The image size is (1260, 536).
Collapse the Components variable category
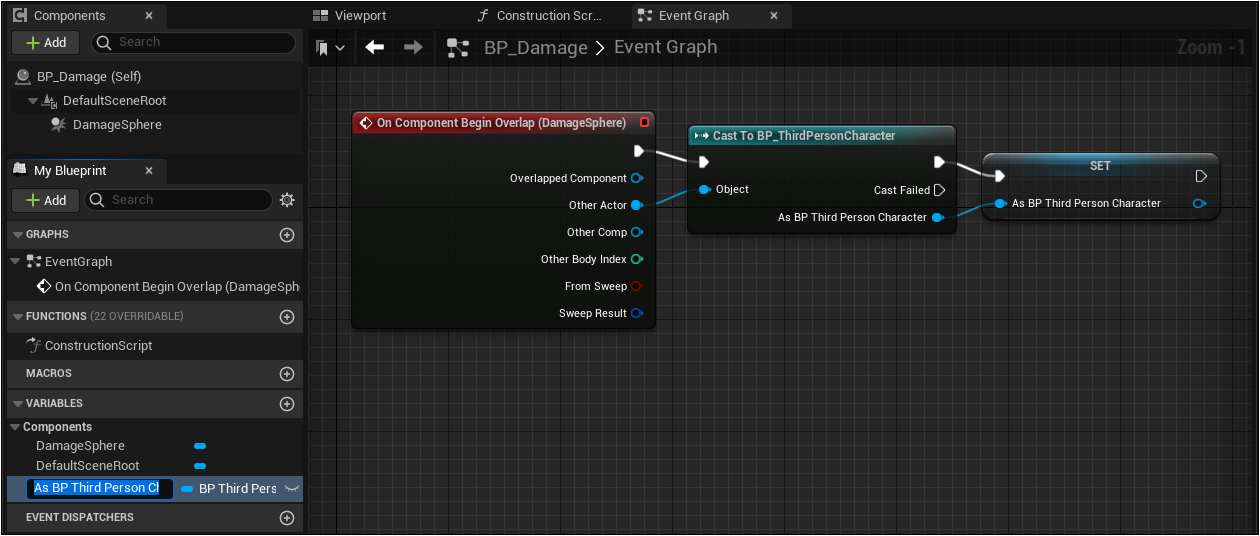14,427
